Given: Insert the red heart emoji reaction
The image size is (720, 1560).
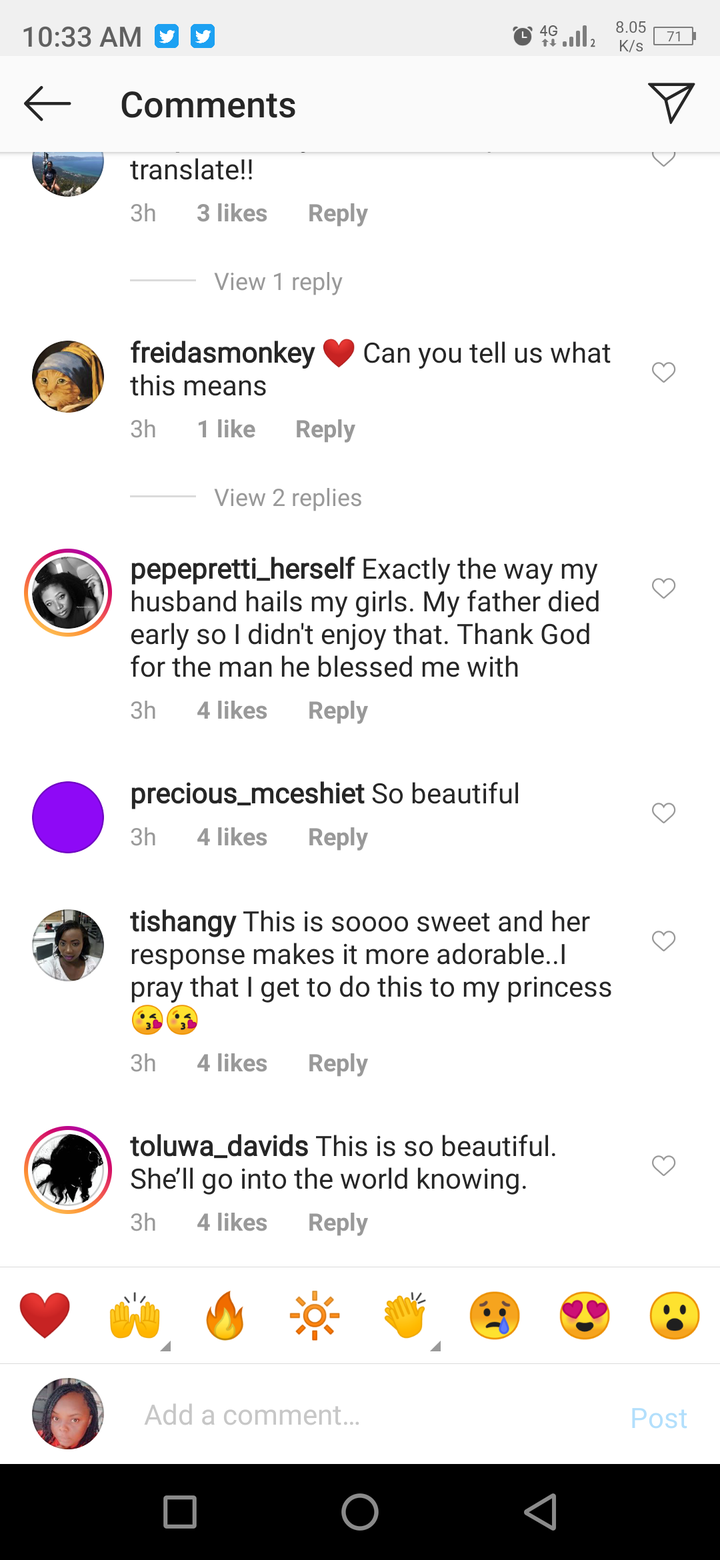Looking at the screenshot, I should [45, 1315].
